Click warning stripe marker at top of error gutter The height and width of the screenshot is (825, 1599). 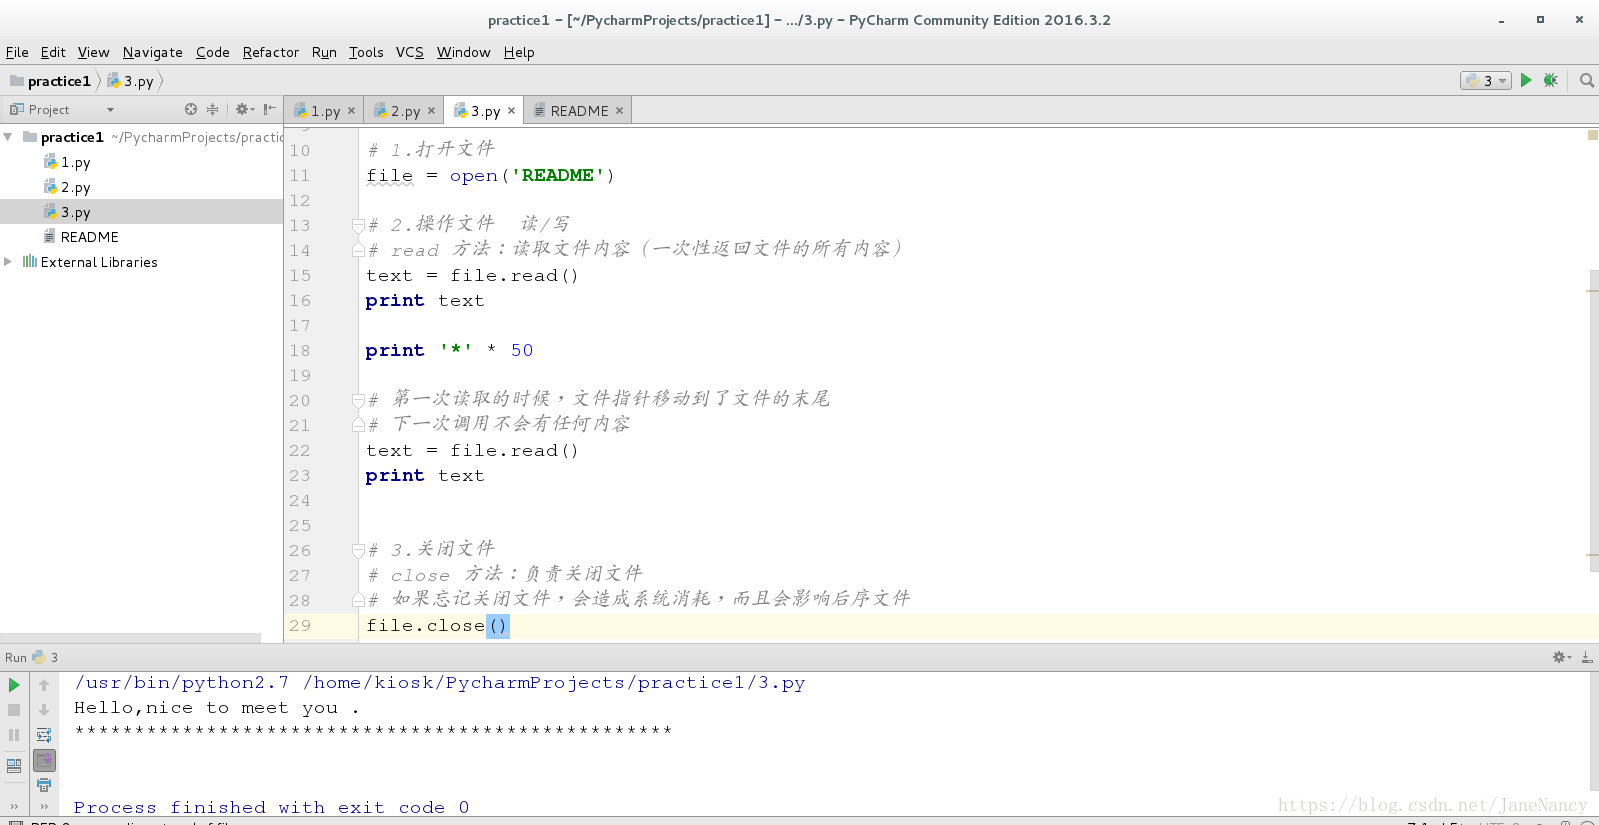[1592, 134]
